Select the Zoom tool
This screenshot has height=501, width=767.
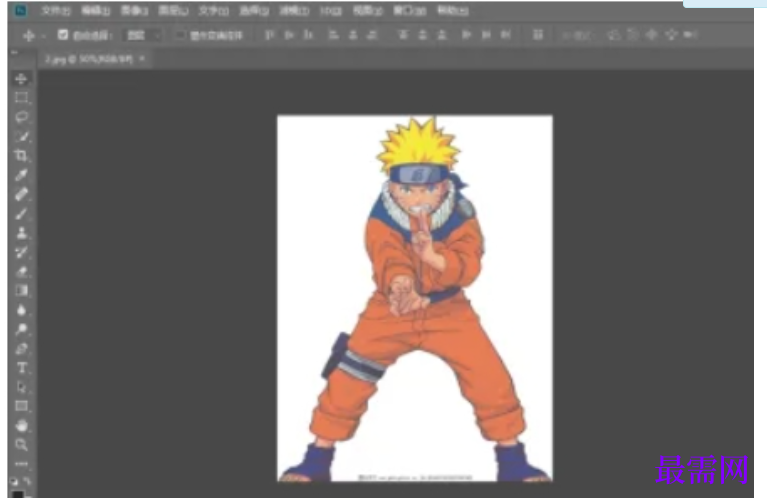click(21, 444)
